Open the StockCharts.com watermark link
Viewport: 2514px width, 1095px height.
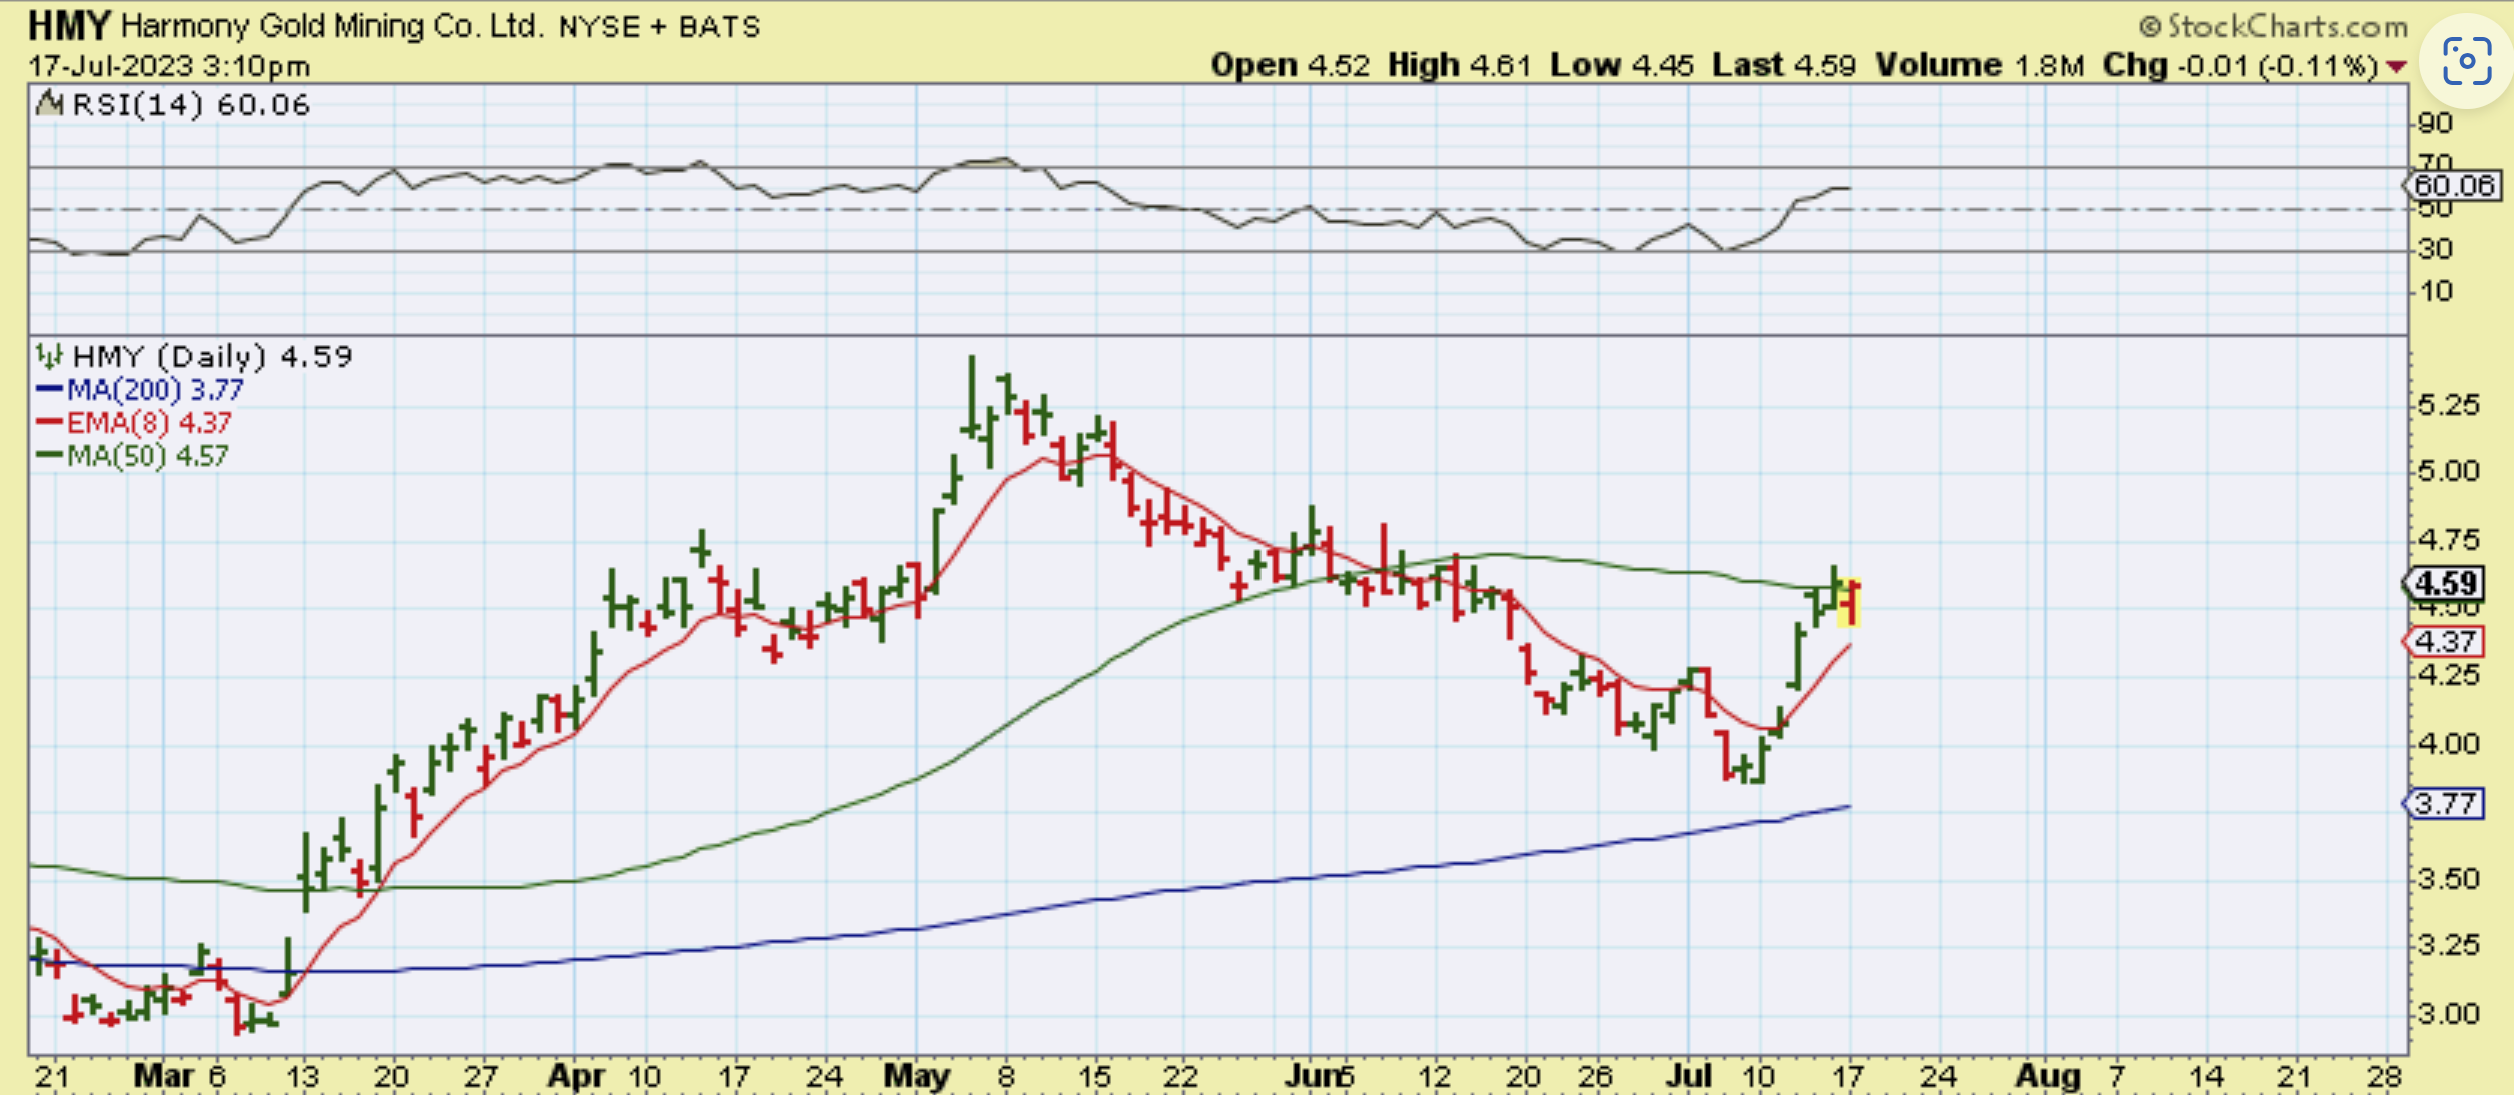click(x=2272, y=26)
